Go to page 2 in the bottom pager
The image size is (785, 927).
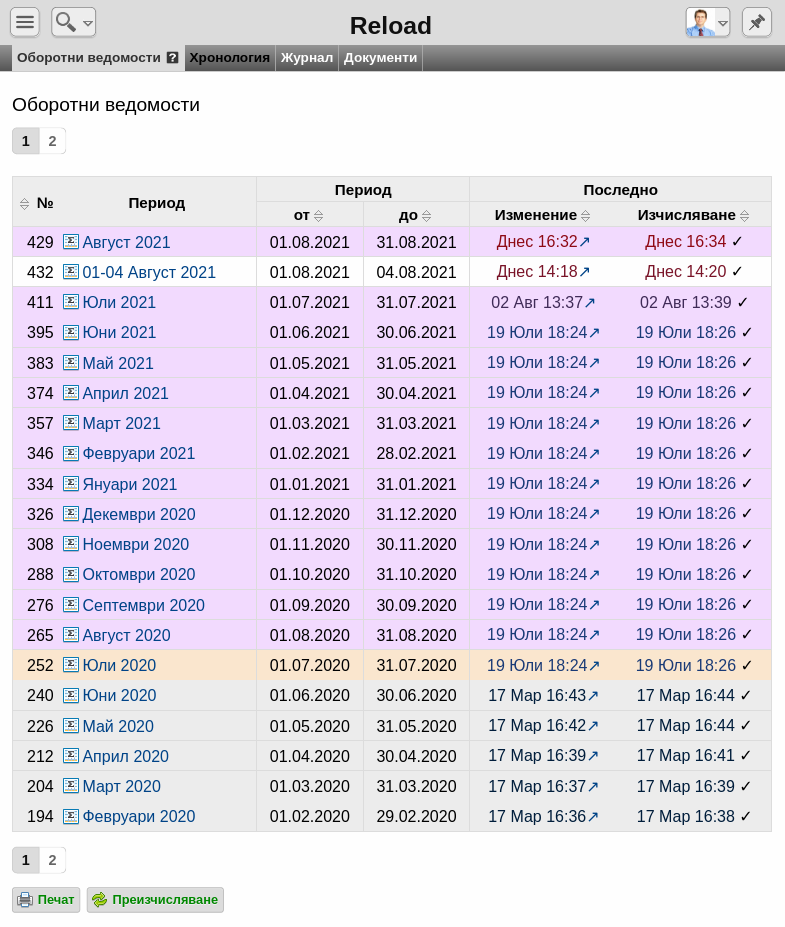click(53, 860)
